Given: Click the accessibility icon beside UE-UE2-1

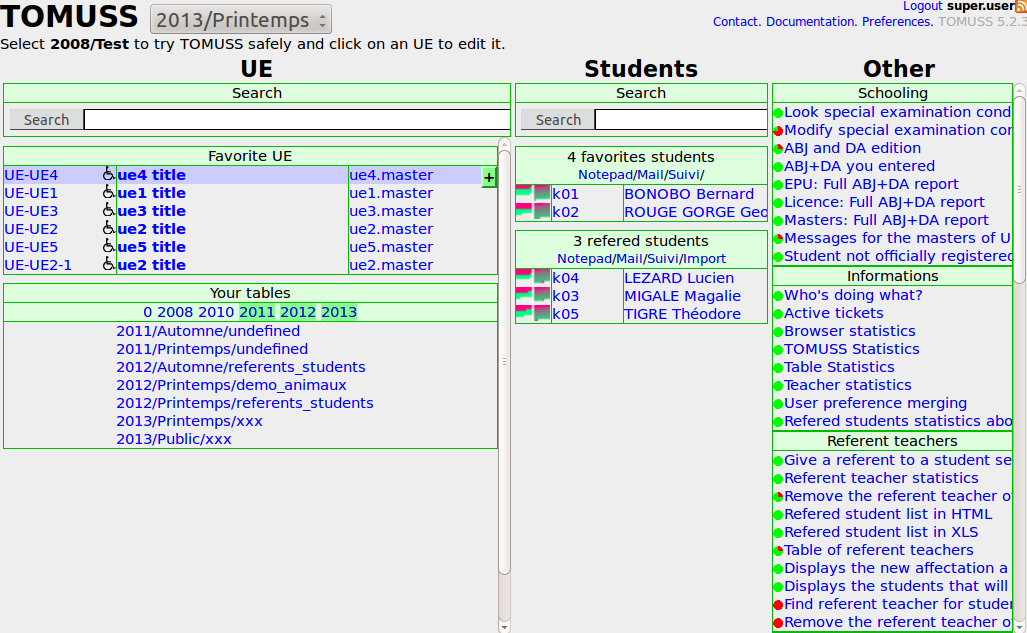Looking at the screenshot, I should 110,264.
